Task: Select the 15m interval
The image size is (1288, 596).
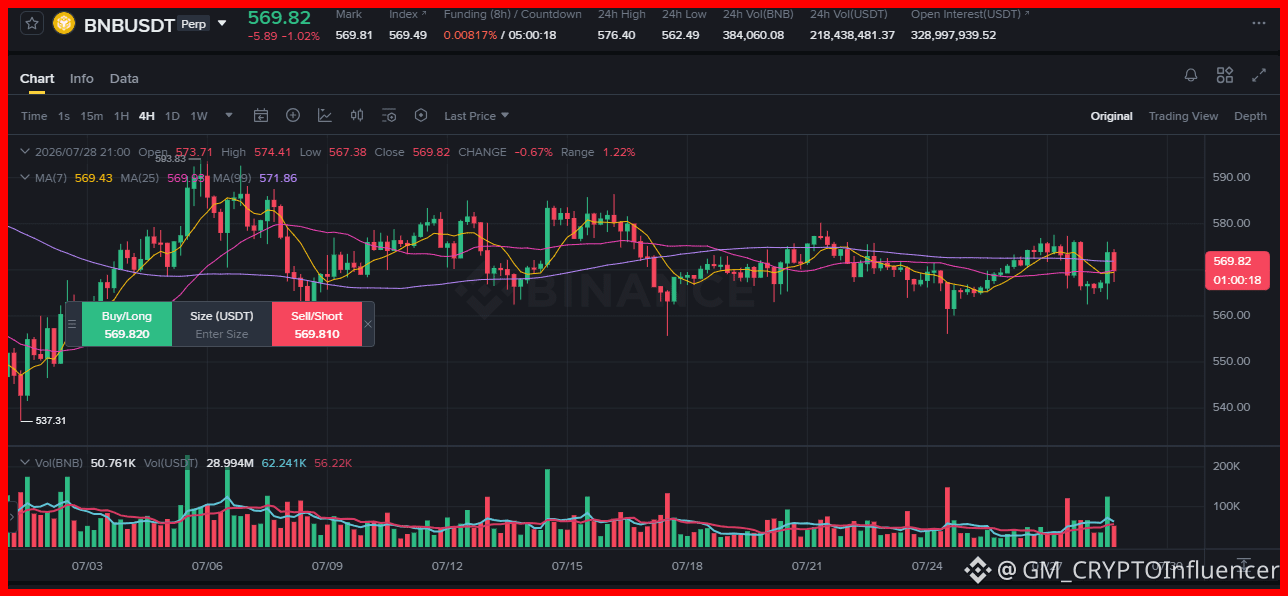Action: [x=92, y=116]
